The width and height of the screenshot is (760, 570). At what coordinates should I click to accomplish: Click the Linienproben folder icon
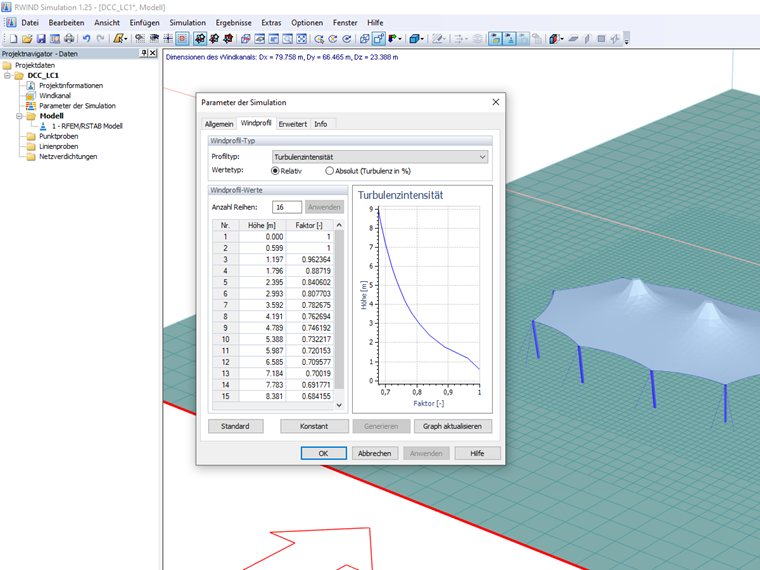click(x=31, y=146)
